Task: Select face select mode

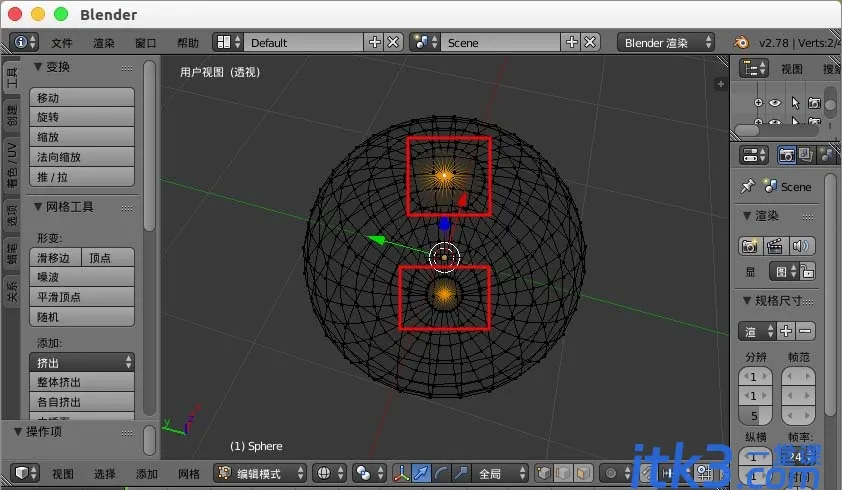Action: 583,473
